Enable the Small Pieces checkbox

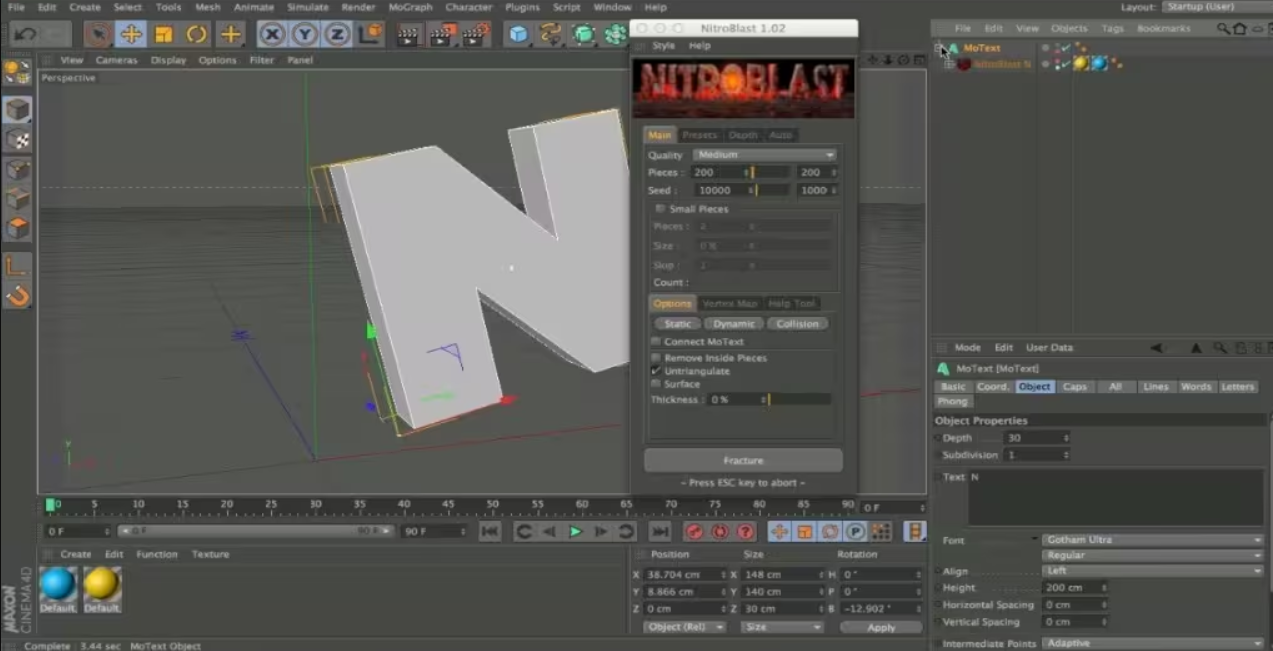[660, 209]
